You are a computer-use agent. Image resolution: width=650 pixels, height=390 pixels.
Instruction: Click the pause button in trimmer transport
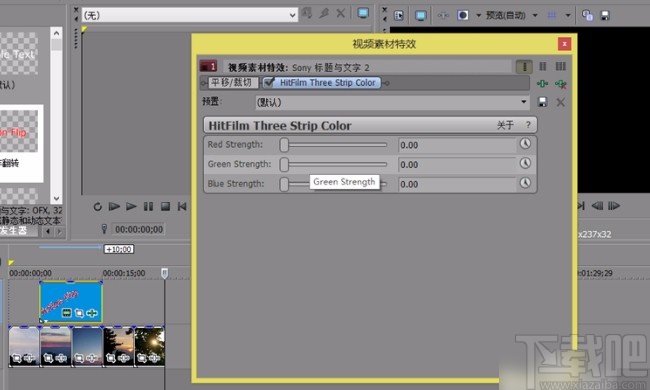[x=148, y=206]
